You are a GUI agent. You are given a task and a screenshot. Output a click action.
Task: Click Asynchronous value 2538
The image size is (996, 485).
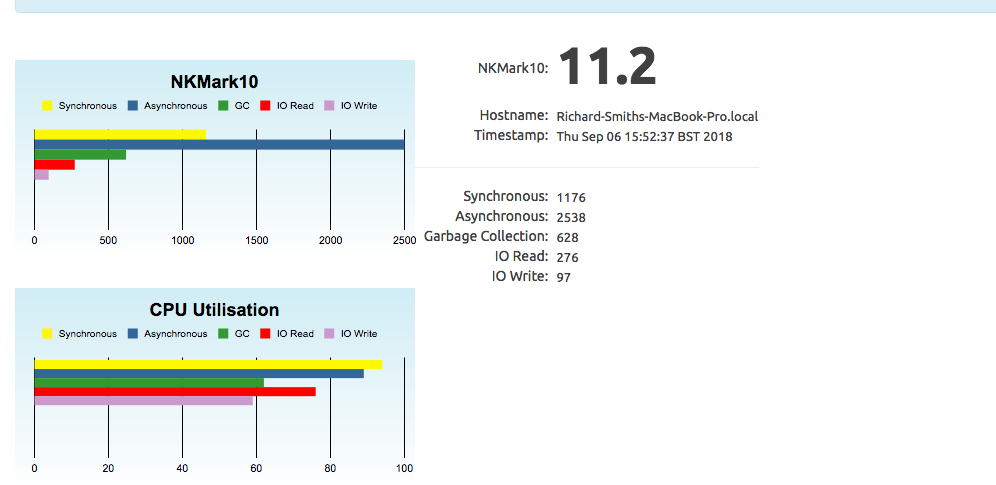(x=571, y=218)
